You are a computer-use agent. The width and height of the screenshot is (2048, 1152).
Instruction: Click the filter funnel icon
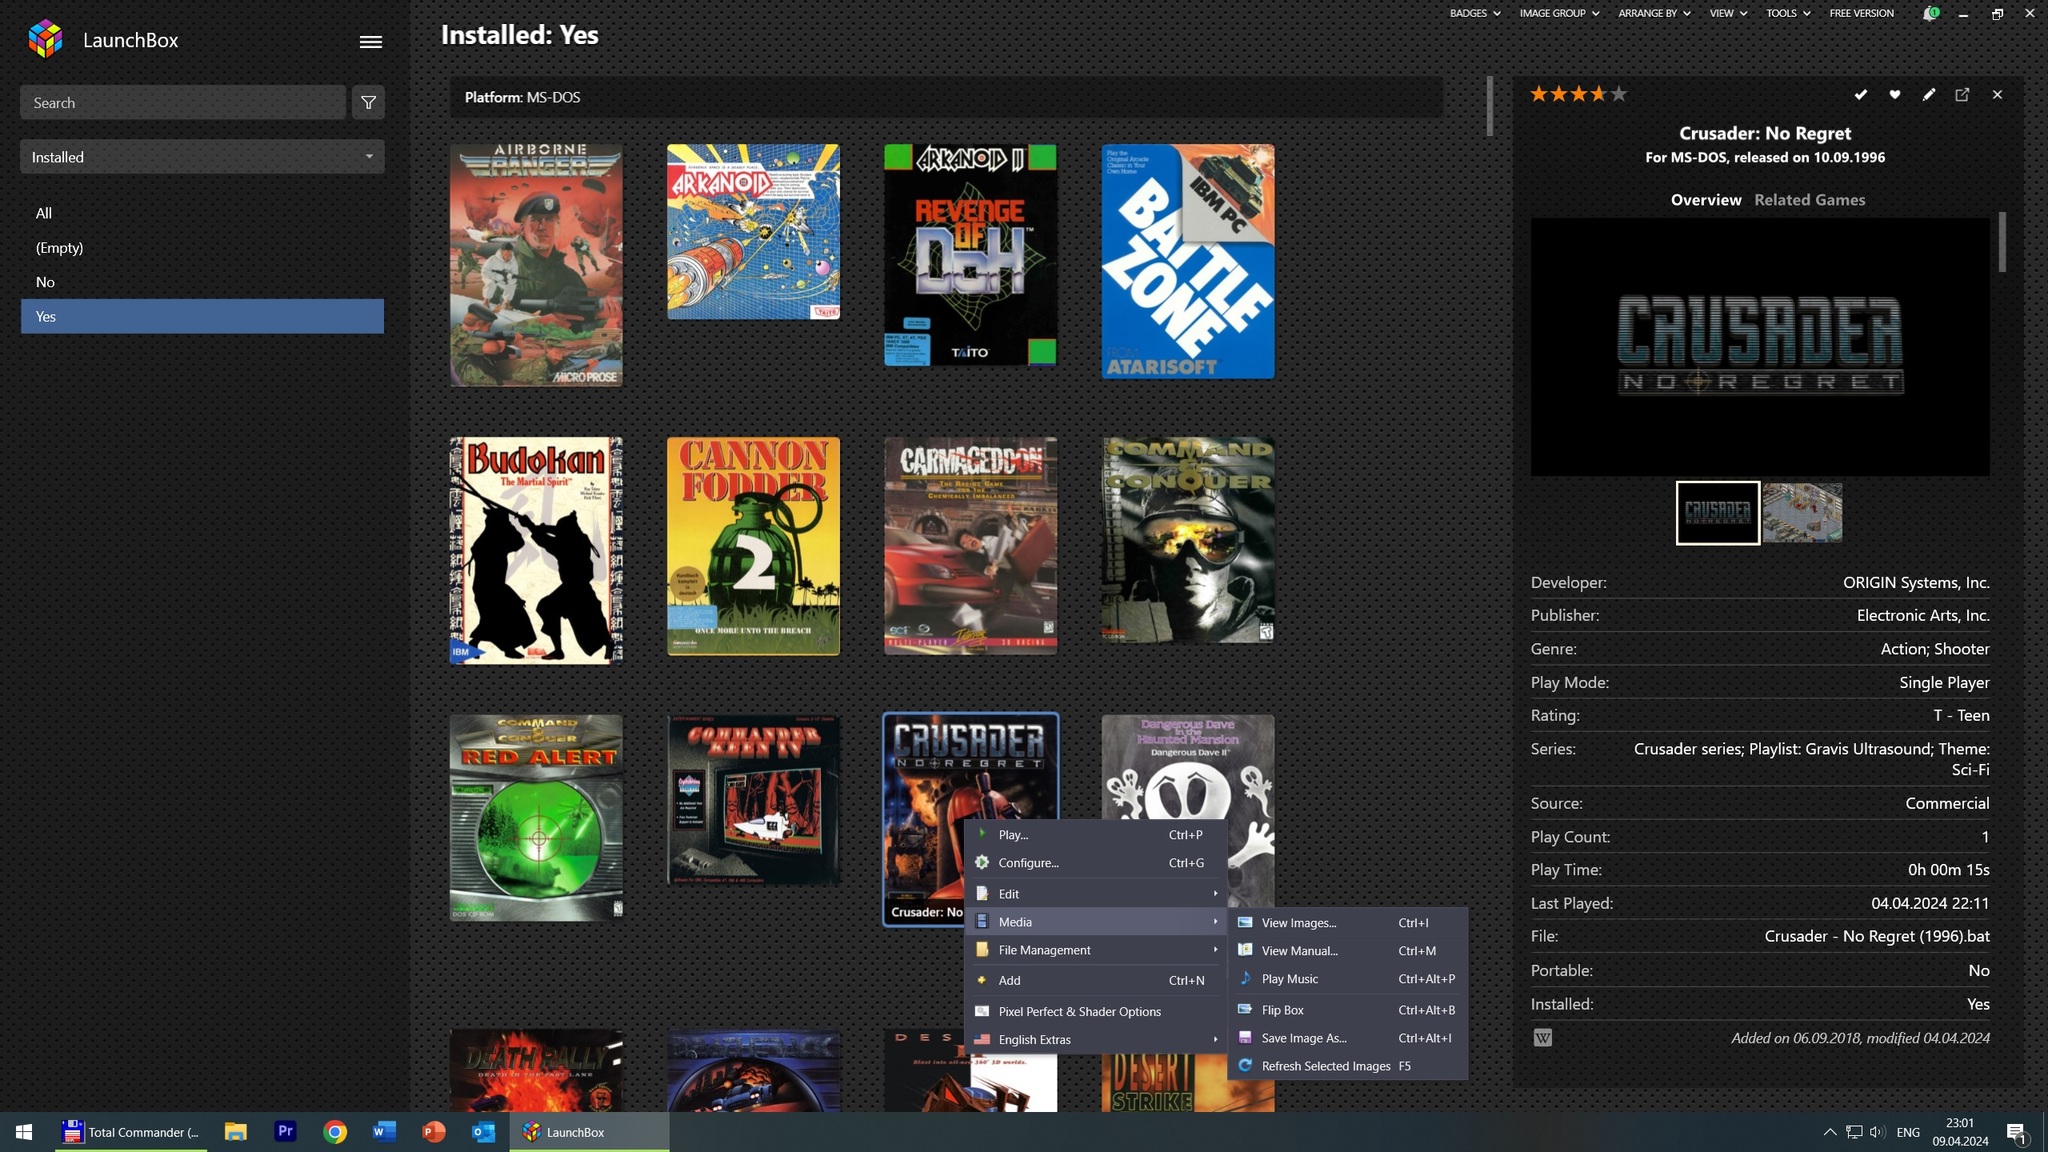[x=368, y=102]
